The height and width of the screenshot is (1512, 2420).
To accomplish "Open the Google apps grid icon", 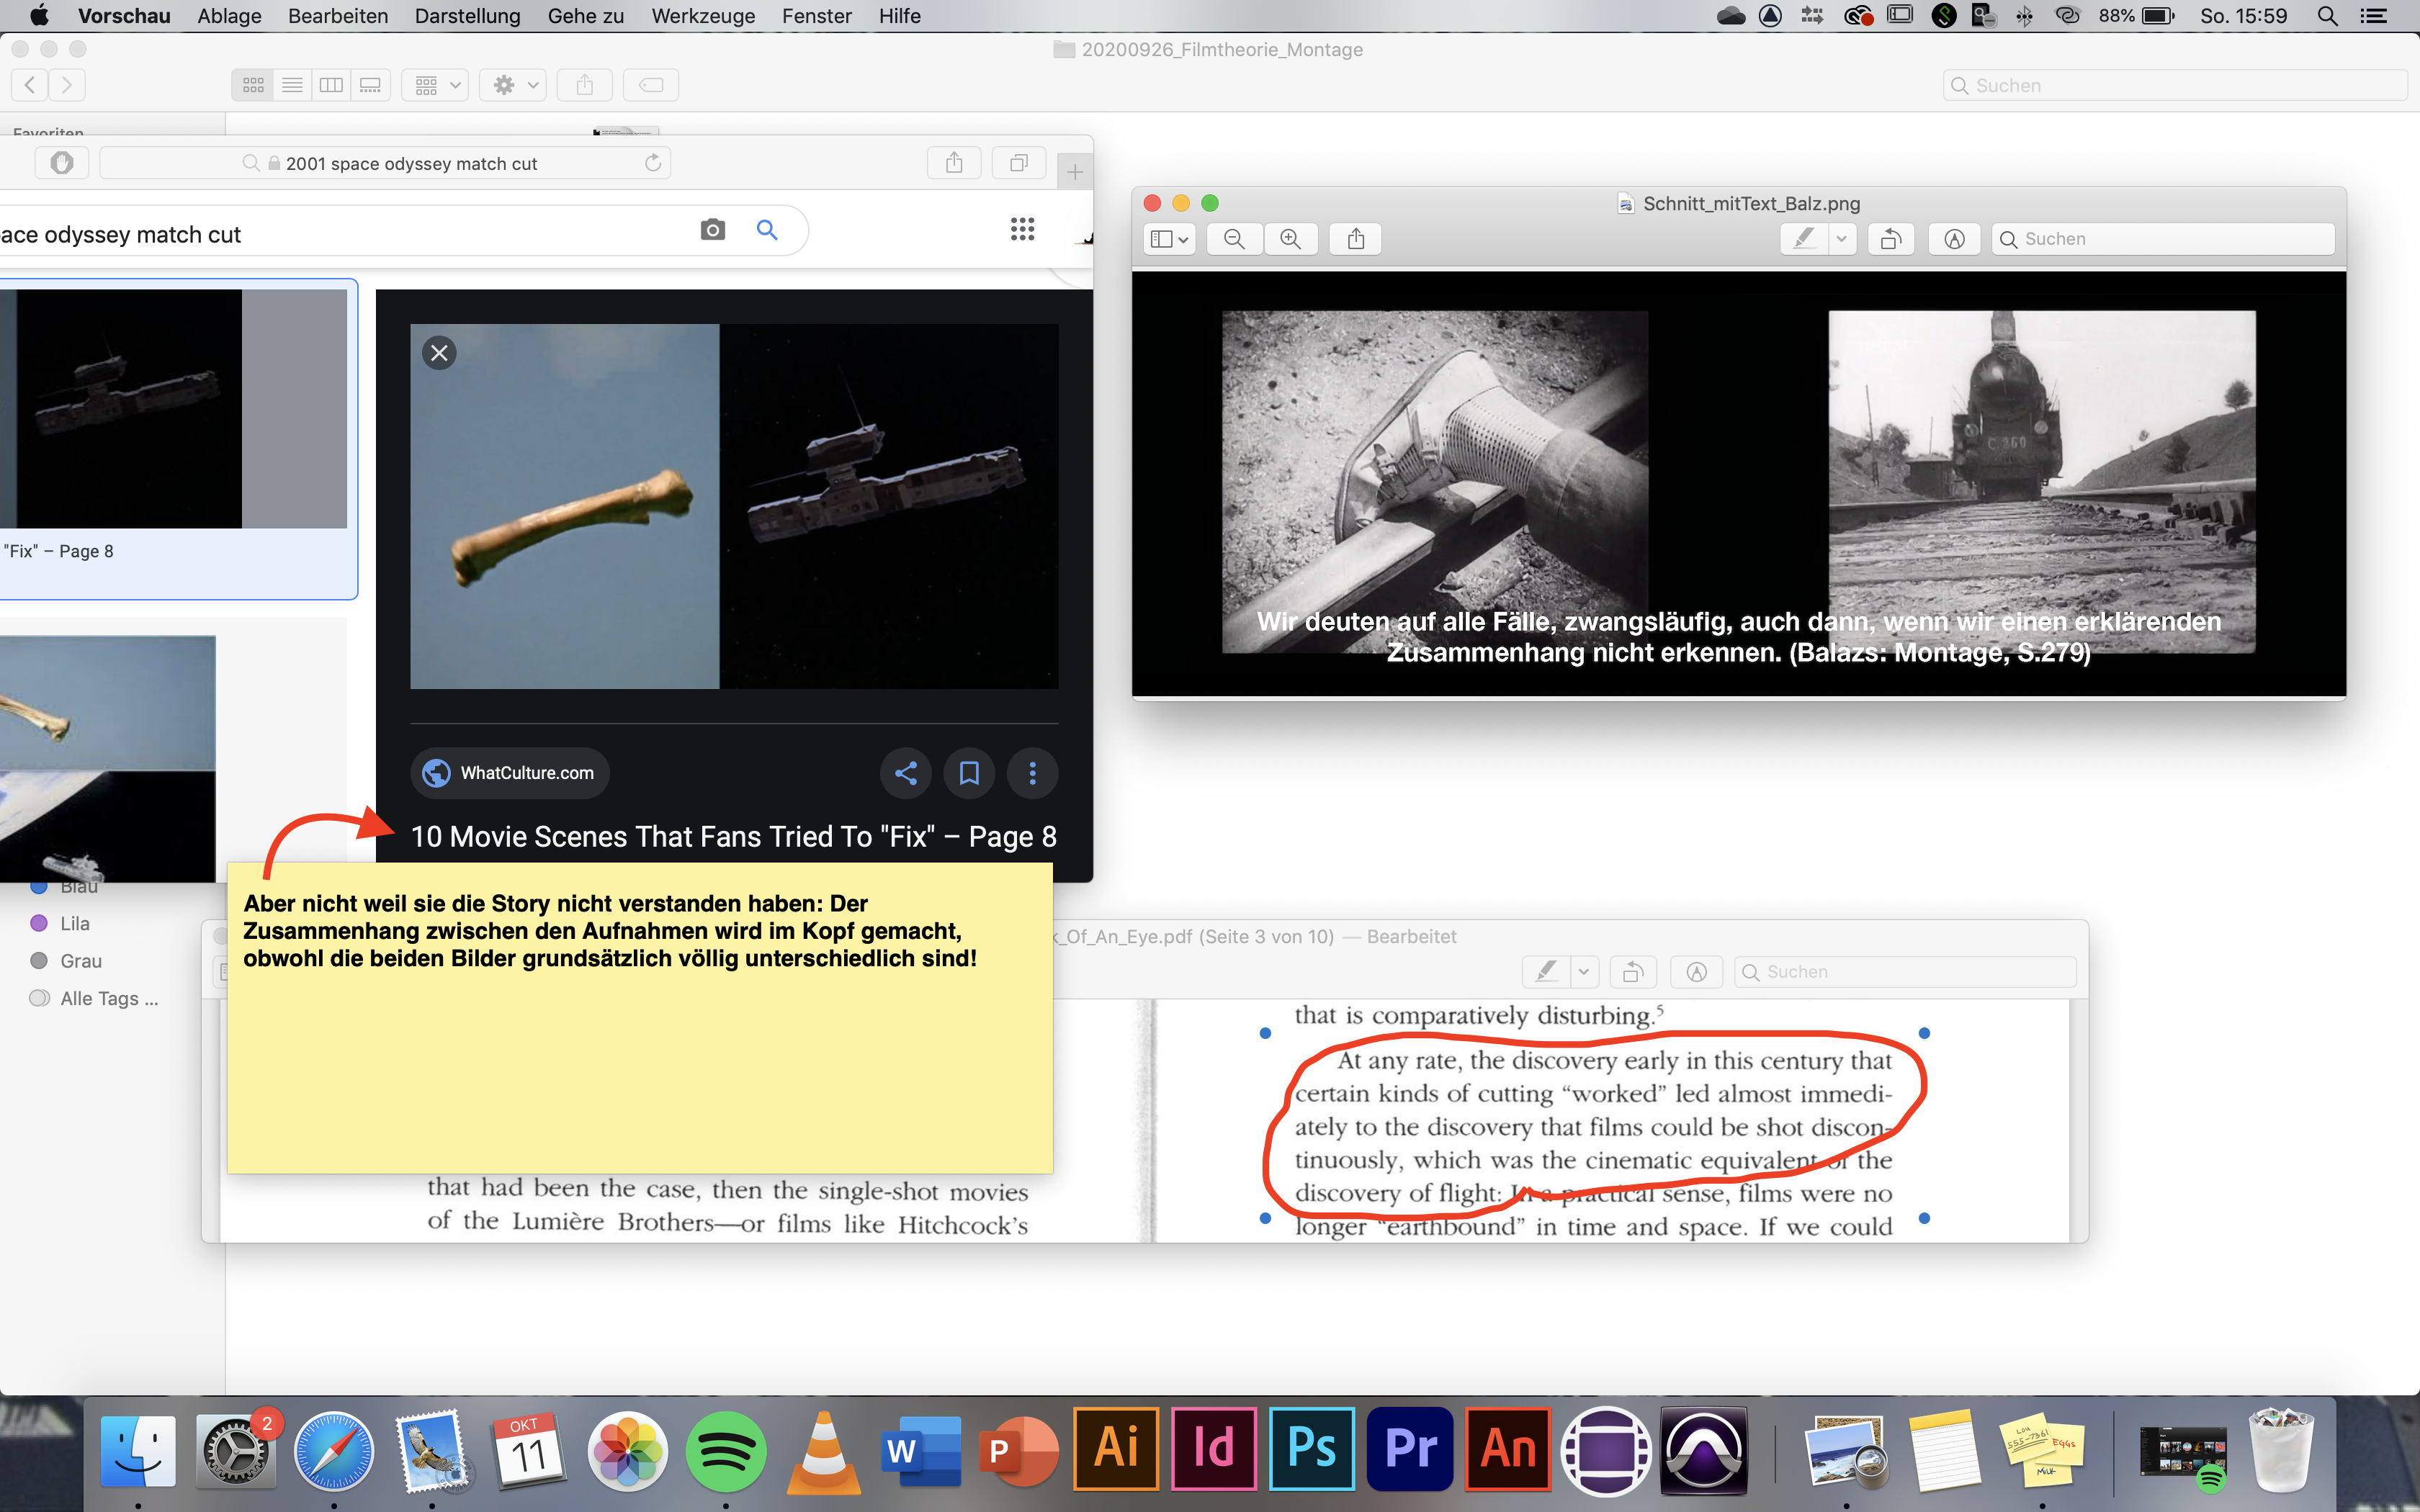I will click(1022, 229).
